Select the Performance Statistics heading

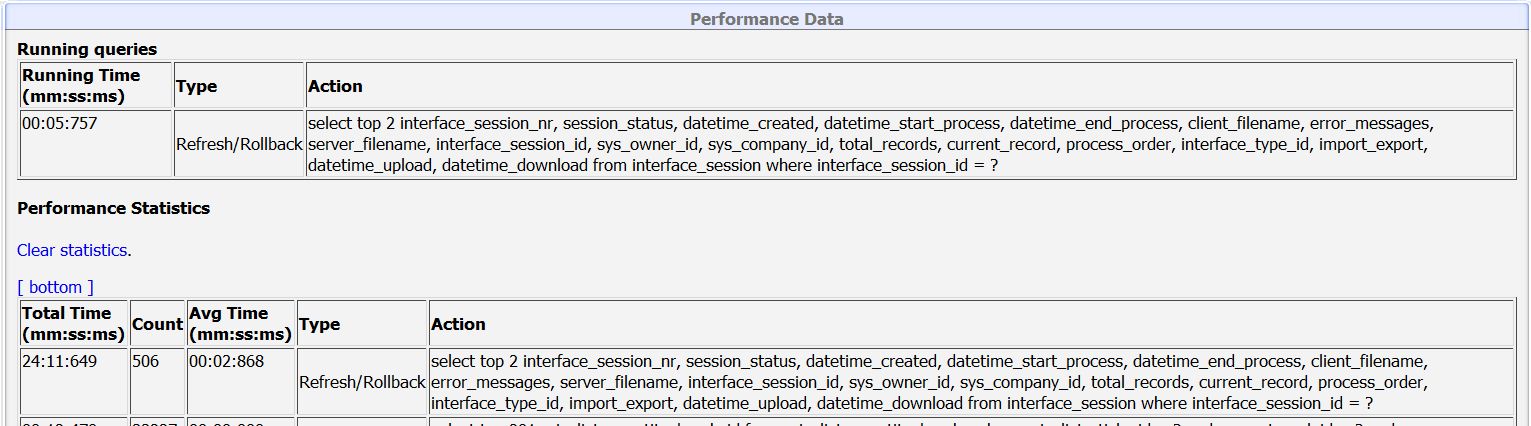(x=113, y=209)
